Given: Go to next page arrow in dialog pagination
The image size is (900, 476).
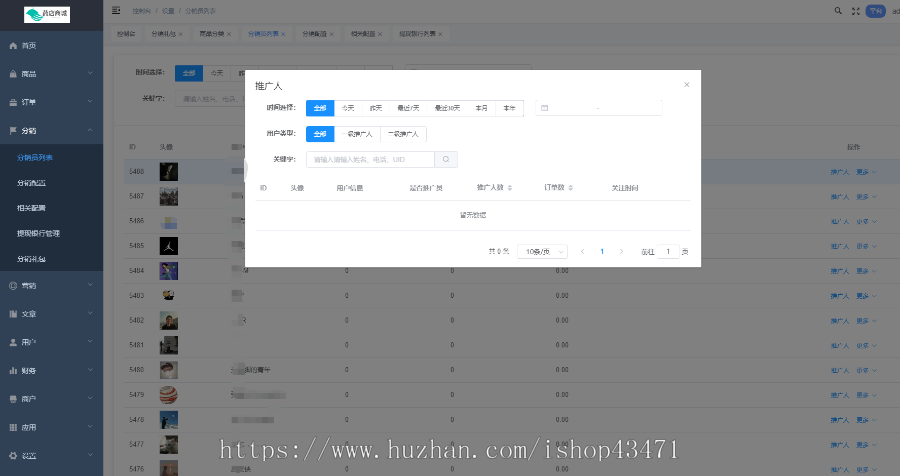Looking at the screenshot, I should pos(621,251).
